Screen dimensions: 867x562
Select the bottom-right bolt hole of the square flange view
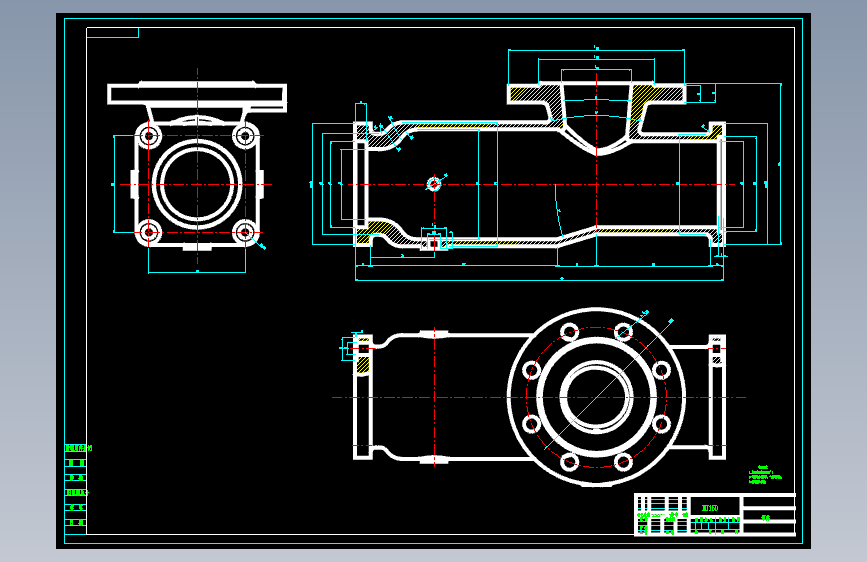click(x=245, y=232)
